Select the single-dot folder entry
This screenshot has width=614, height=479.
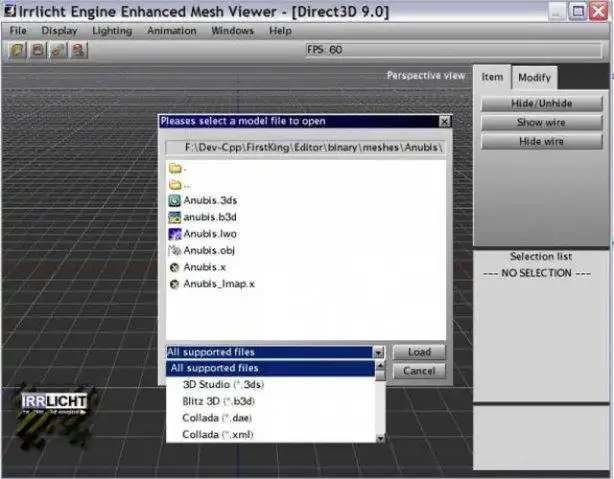pyautogui.click(x=177, y=168)
